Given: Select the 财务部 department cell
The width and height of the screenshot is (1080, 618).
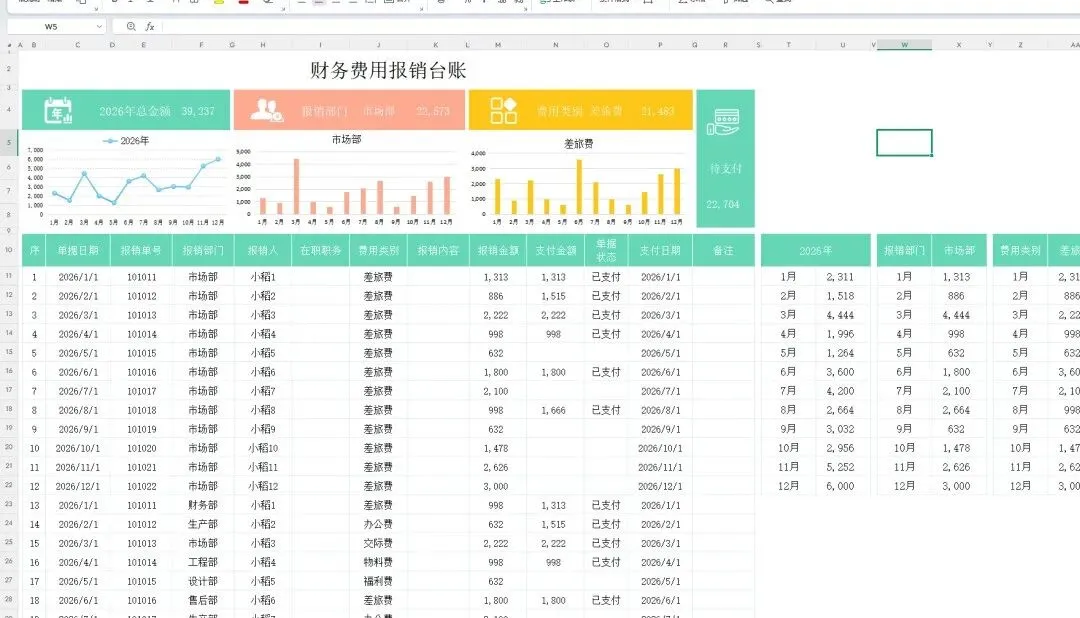Looking at the screenshot, I should click(x=202, y=505).
